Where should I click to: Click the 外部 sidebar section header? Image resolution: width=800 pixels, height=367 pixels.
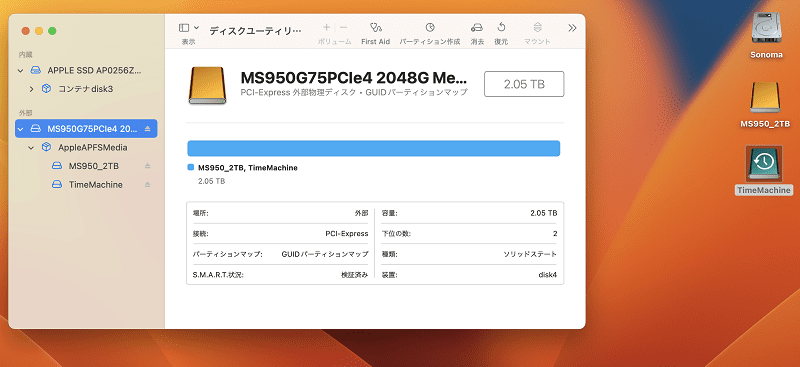(x=26, y=113)
